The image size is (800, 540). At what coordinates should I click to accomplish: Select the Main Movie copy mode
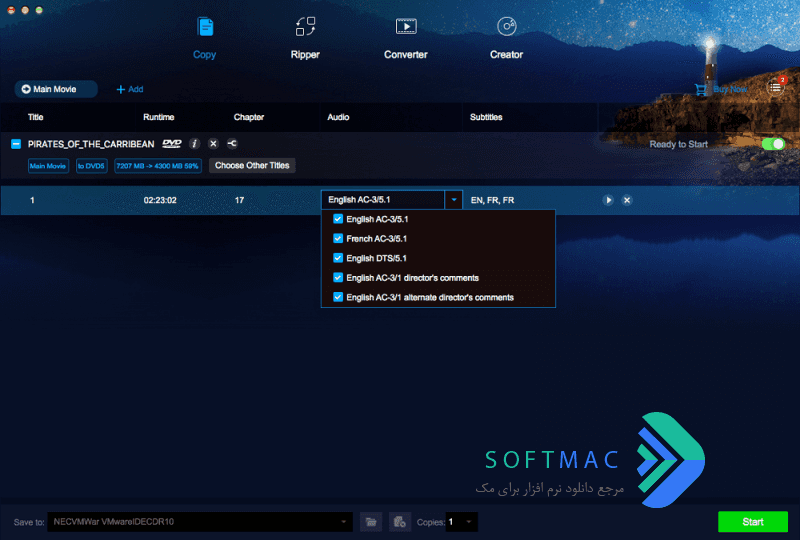(x=56, y=89)
